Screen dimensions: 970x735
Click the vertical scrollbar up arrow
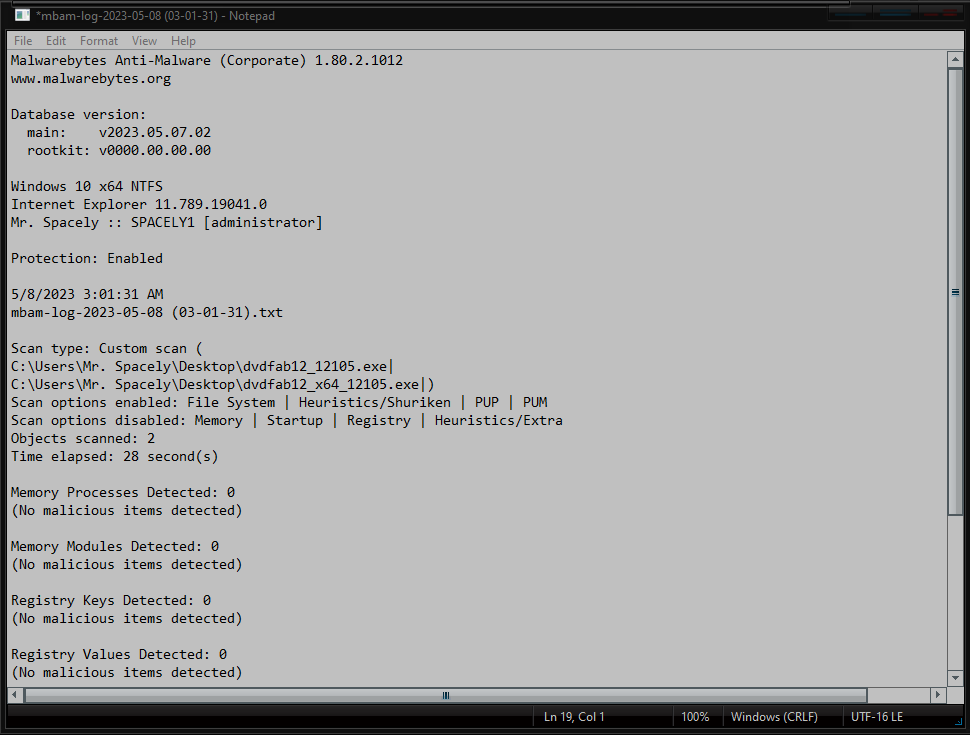tap(955, 60)
